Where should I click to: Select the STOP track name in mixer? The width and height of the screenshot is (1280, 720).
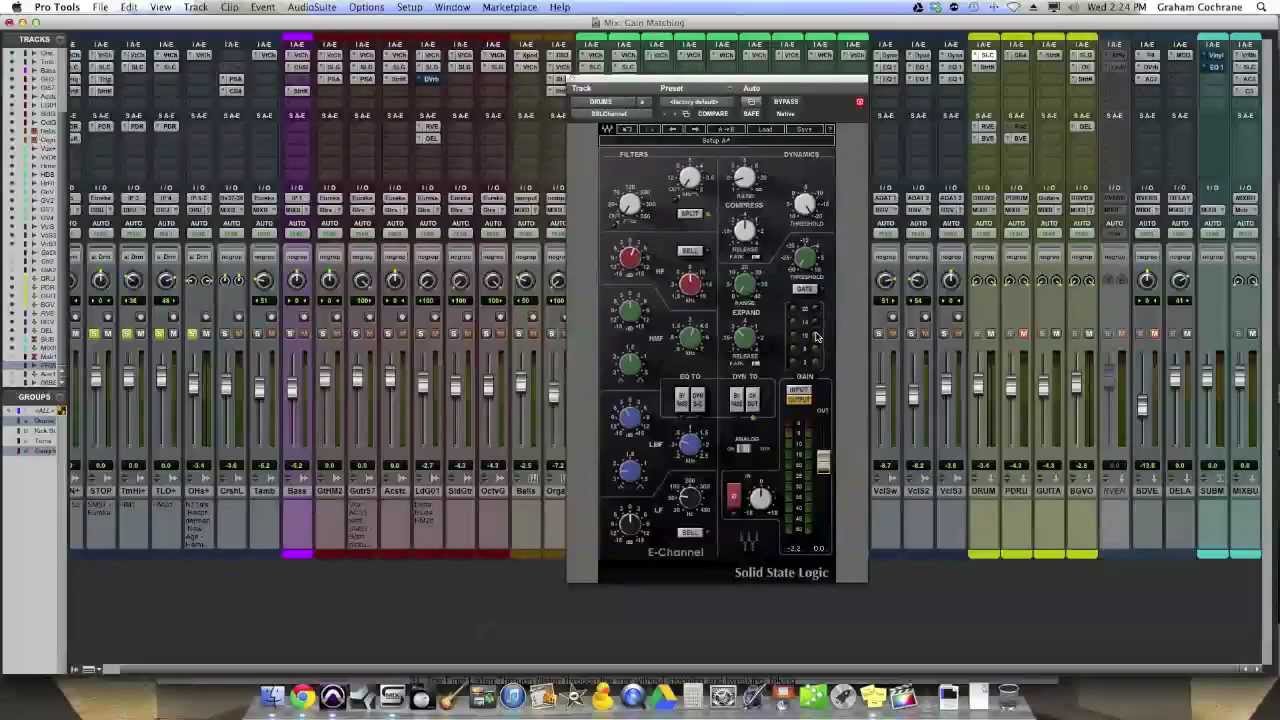pyautogui.click(x=100, y=491)
